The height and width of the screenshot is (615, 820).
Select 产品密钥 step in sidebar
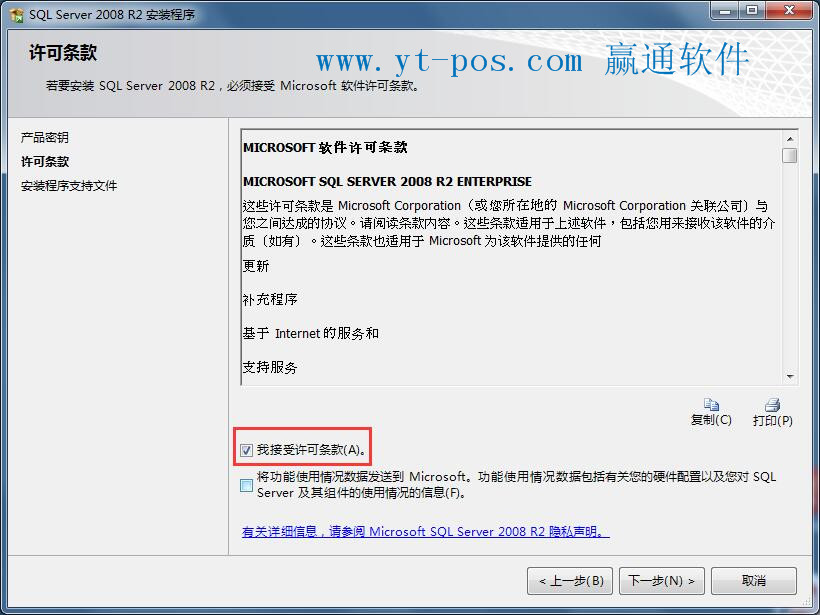[x=45, y=138]
